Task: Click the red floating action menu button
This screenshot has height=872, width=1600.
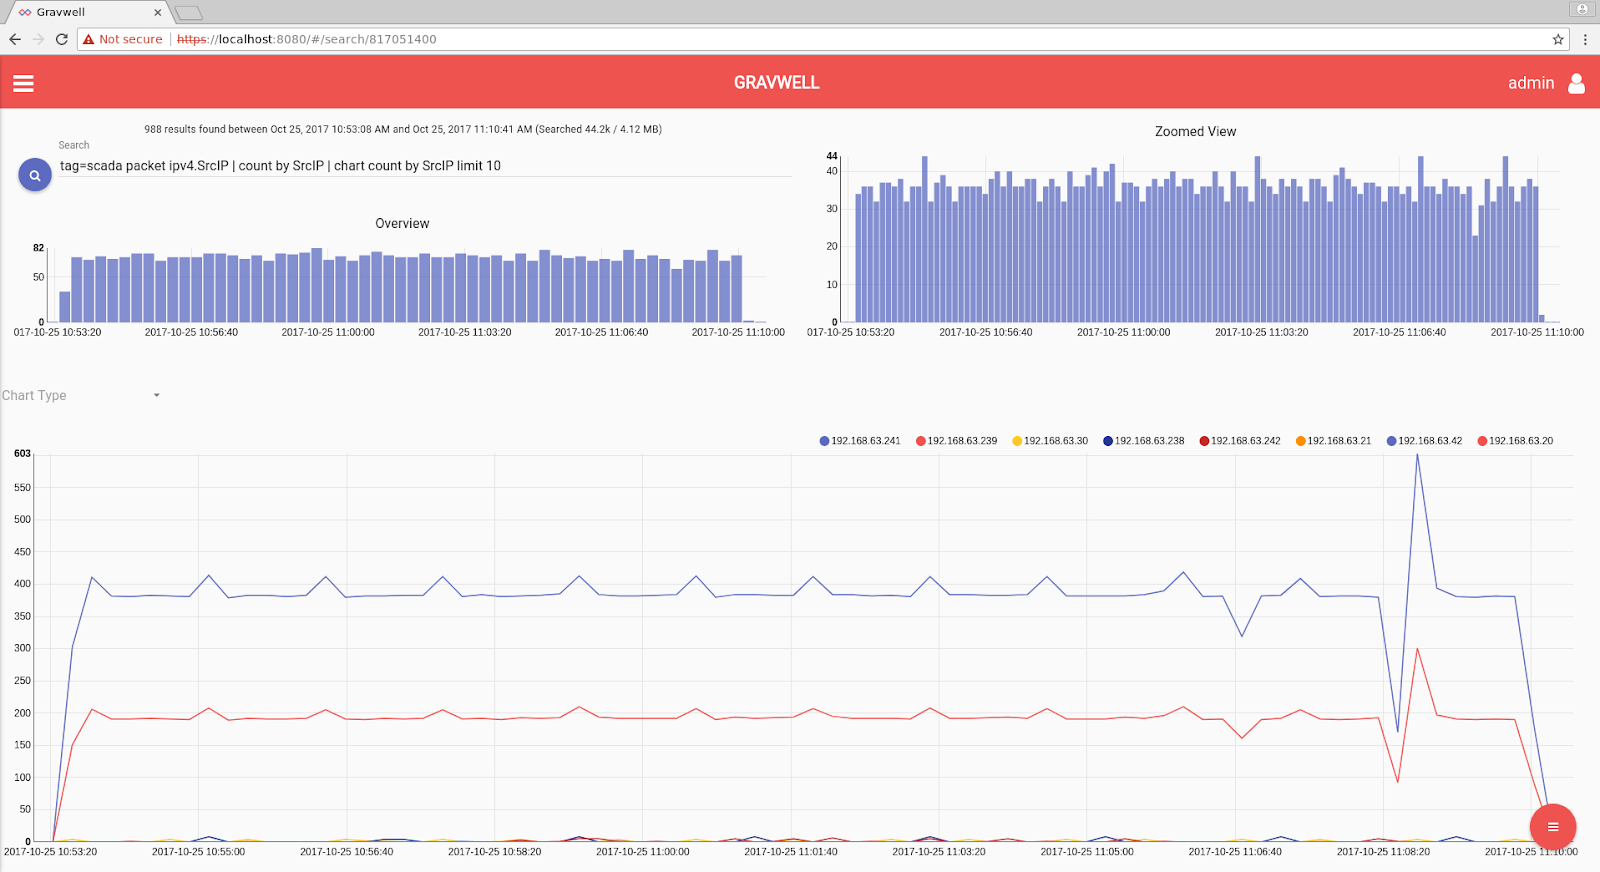Action: [1552, 827]
